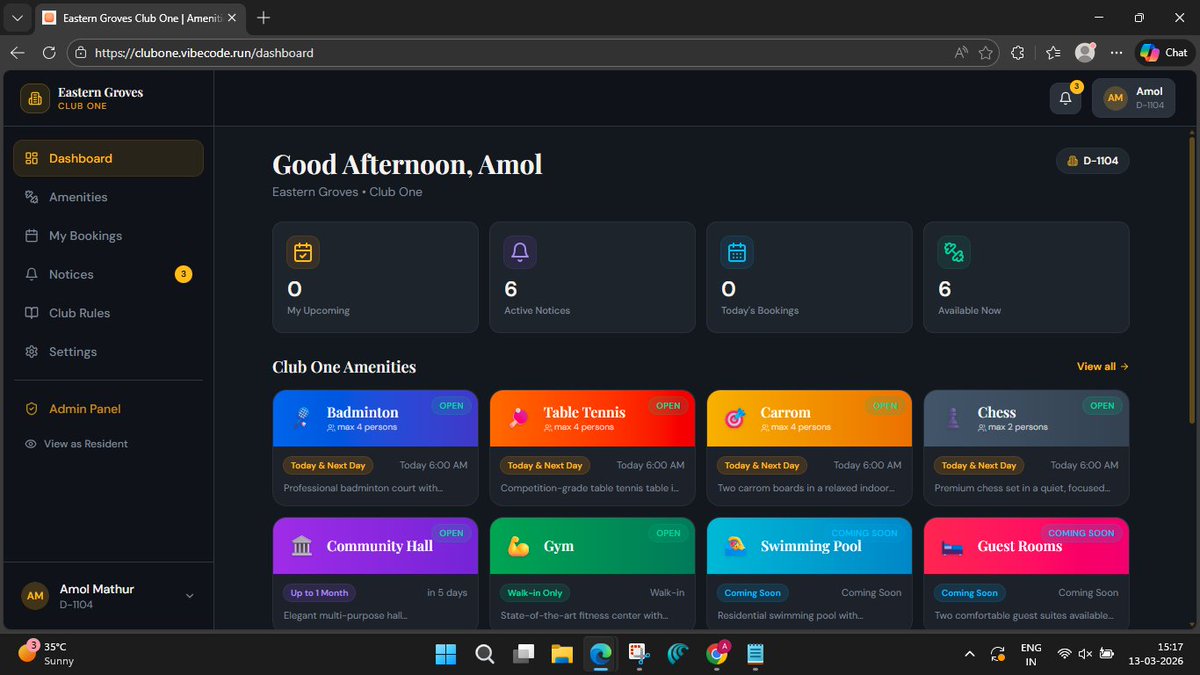Open Settings in the sidebar

(x=108, y=352)
